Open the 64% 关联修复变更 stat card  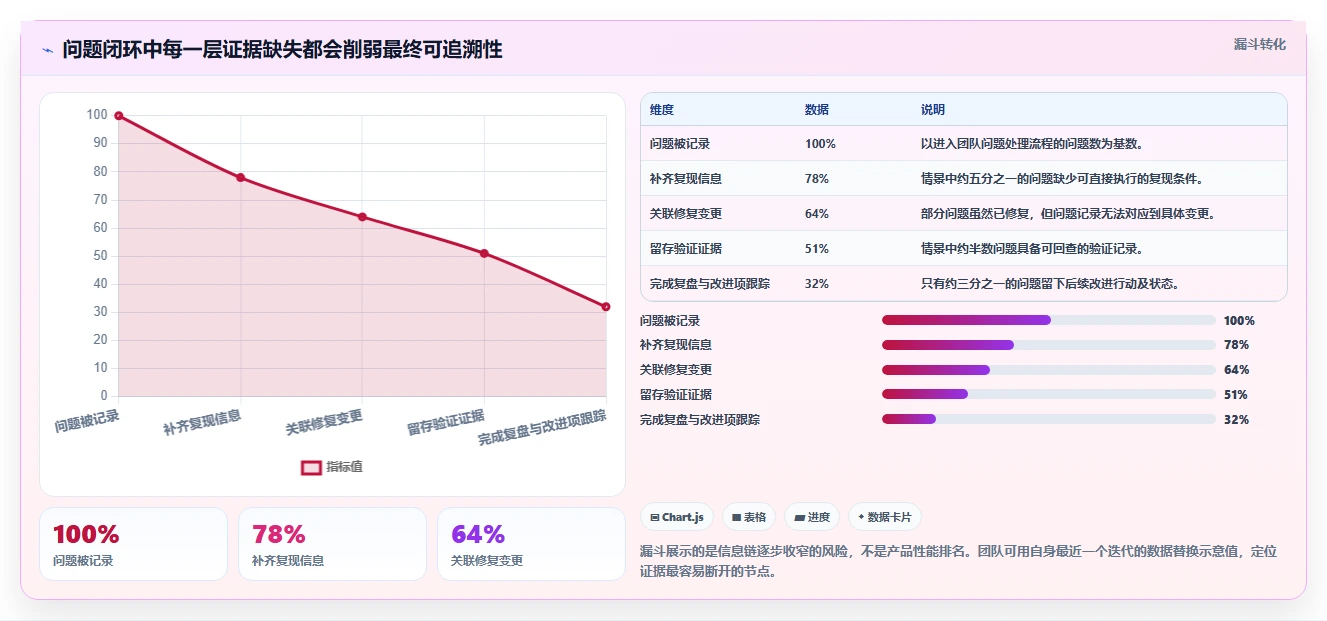531,544
